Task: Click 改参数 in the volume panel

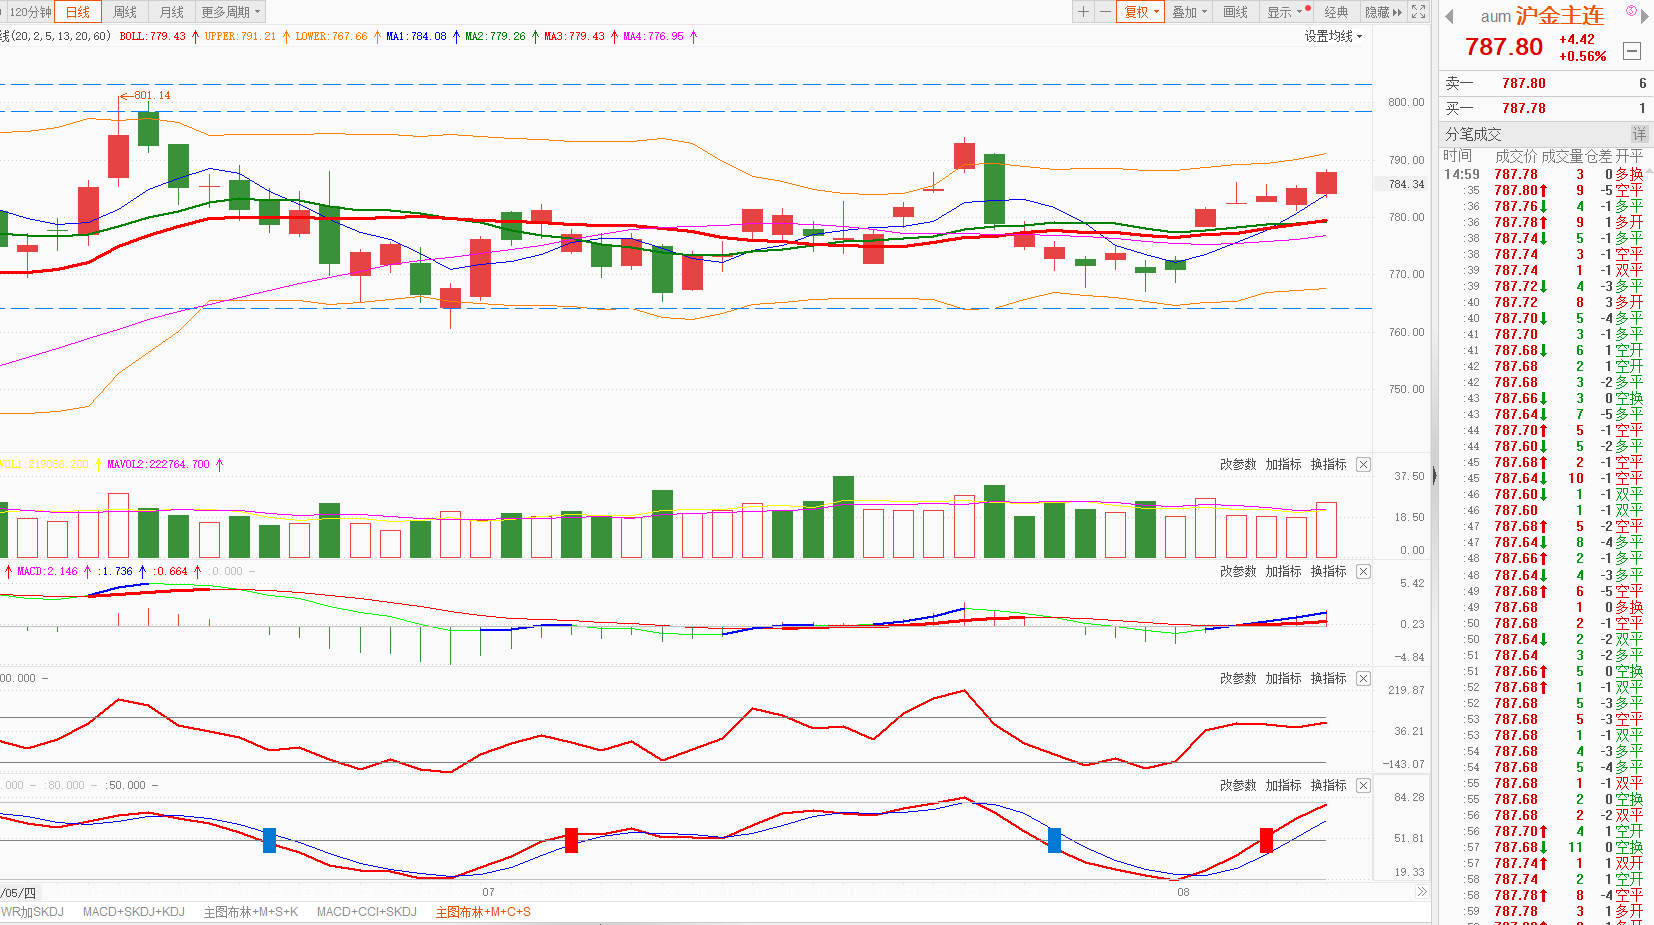Action: coord(1238,464)
